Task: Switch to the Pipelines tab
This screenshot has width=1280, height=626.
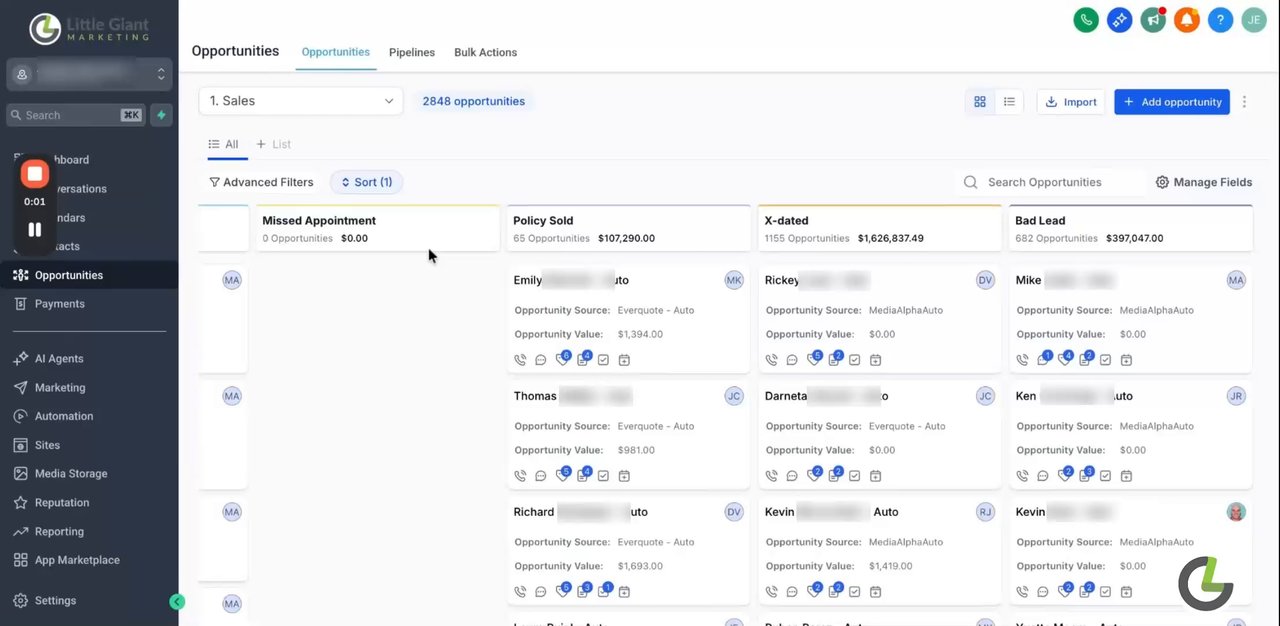Action: click(x=412, y=52)
